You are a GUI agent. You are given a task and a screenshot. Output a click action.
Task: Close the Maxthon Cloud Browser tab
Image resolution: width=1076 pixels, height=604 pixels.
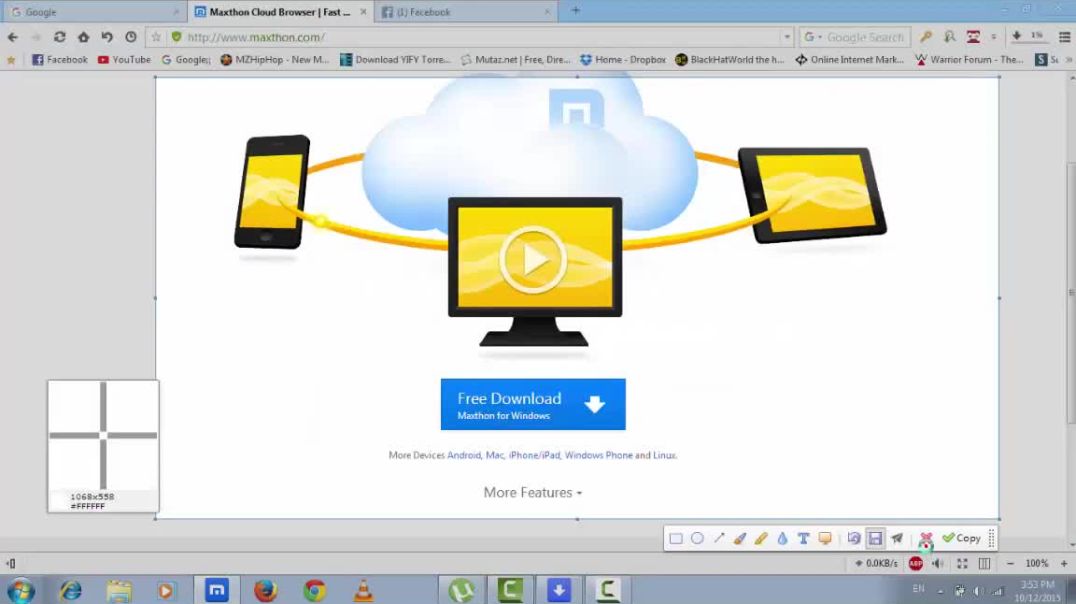[x=363, y=12]
